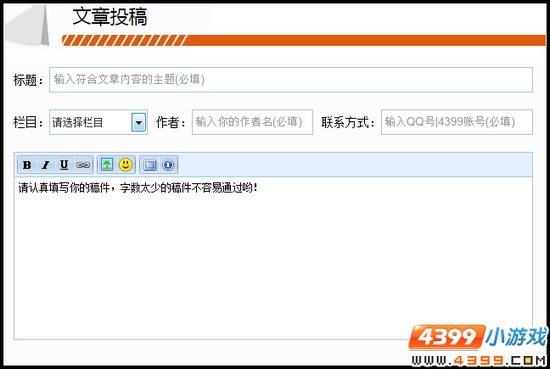Insert an image into the article

[x=107, y=165]
